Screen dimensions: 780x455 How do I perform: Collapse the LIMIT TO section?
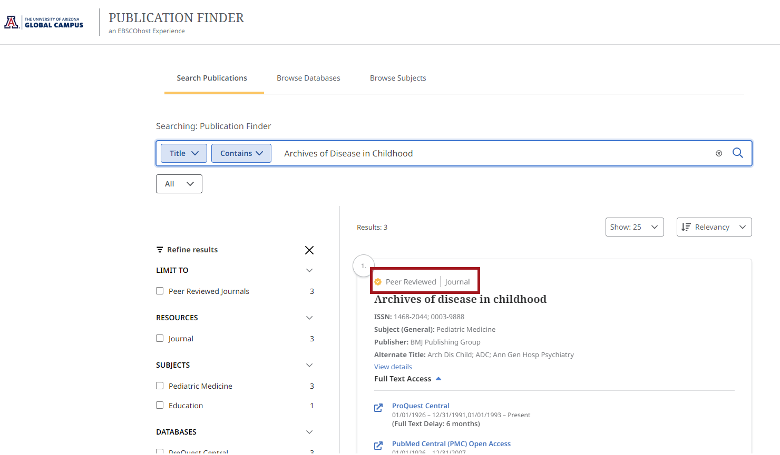(x=309, y=271)
